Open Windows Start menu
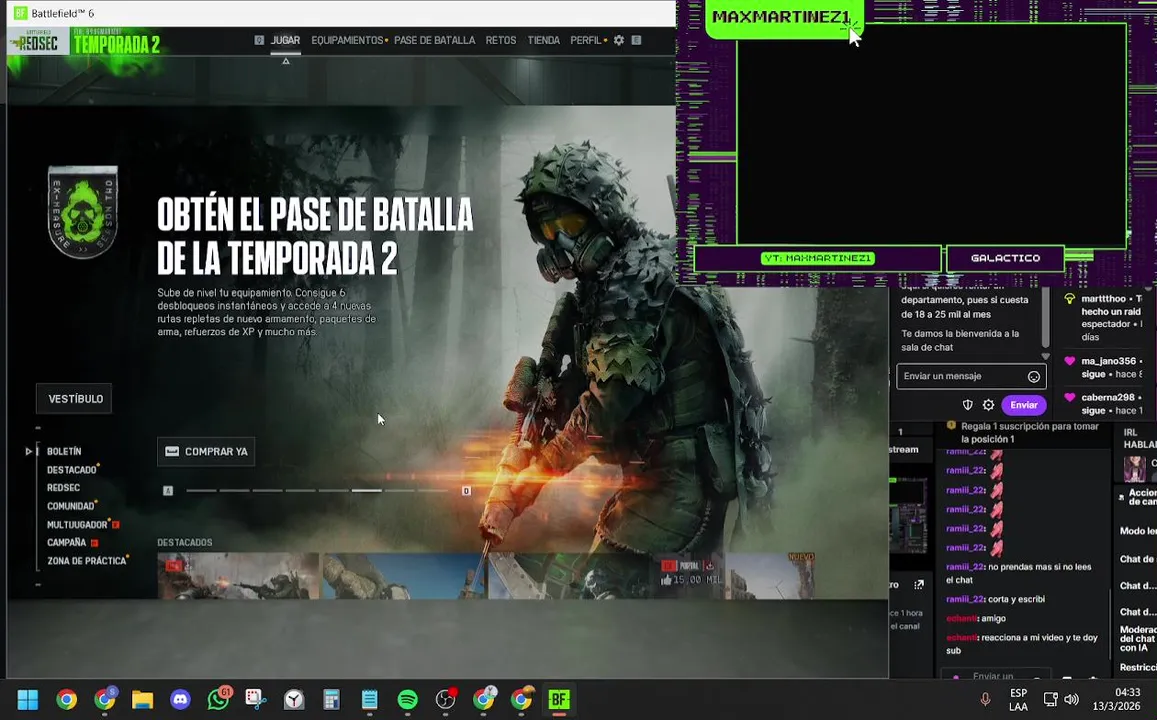Screen dimensions: 1157x720 [28, 699]
